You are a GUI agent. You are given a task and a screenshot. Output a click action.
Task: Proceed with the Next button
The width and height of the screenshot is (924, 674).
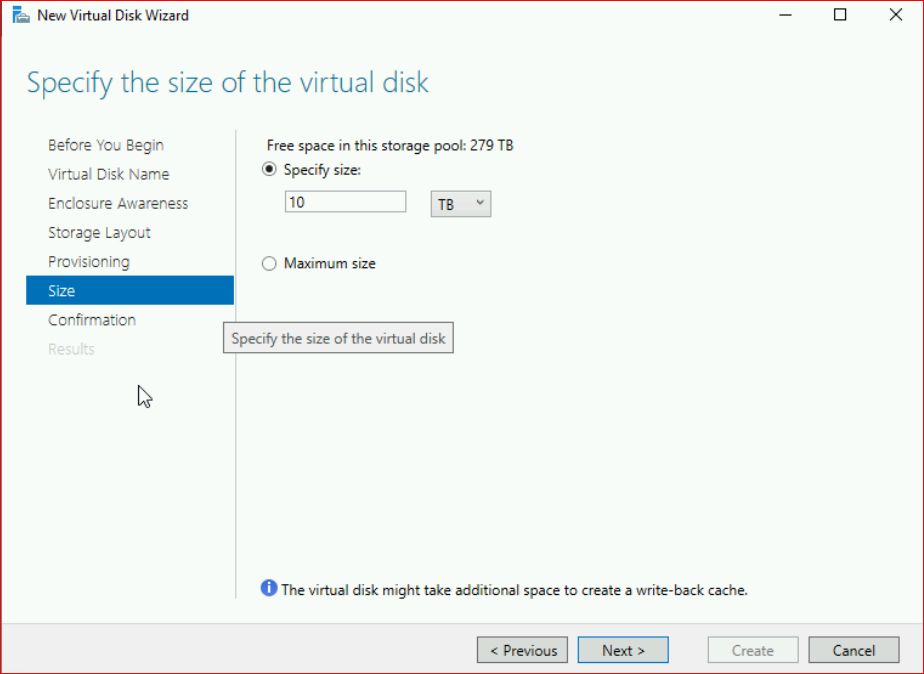[622, 650]
